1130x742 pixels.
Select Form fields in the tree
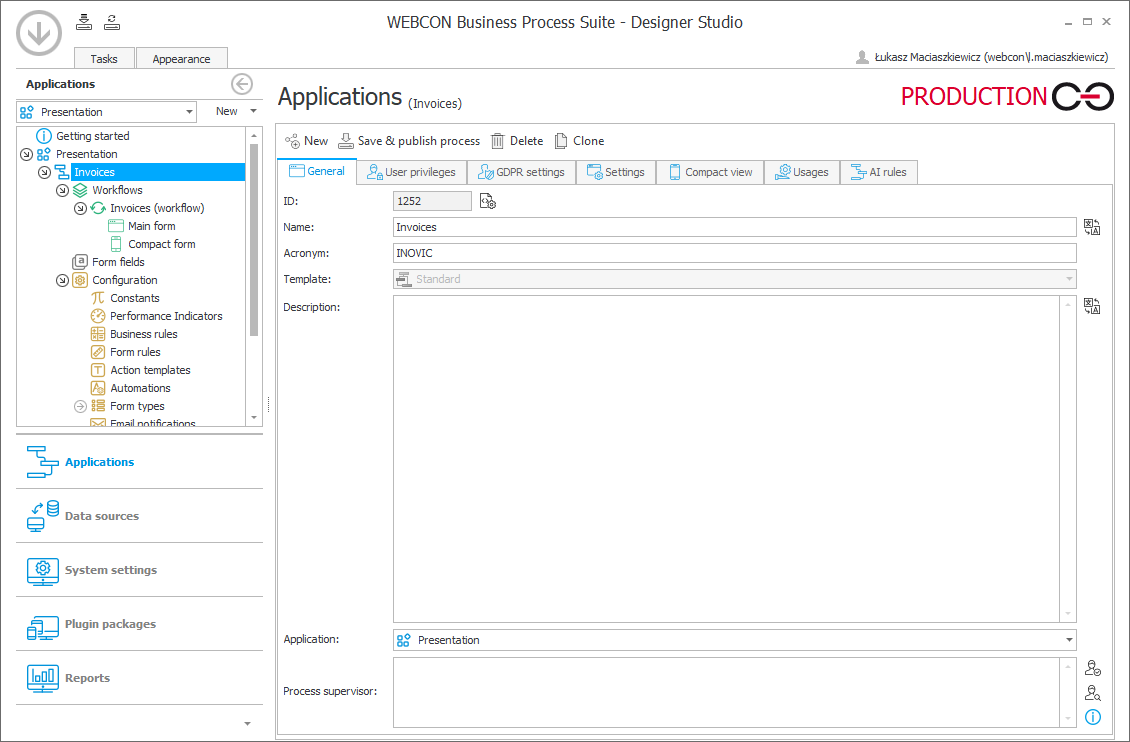coord(118,262)
